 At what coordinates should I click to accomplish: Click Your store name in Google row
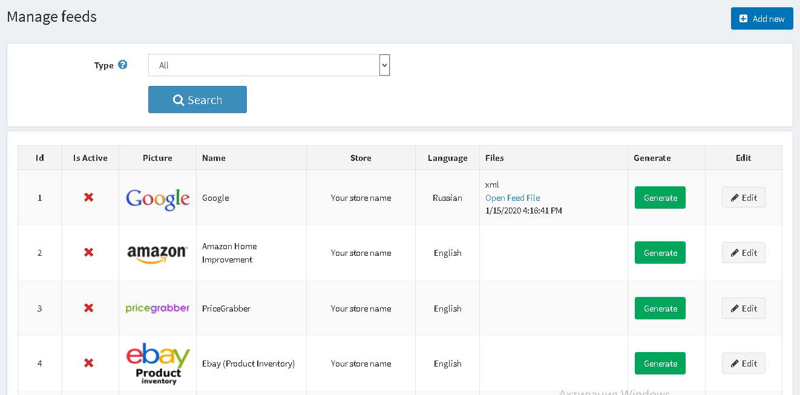click(361, 198)
